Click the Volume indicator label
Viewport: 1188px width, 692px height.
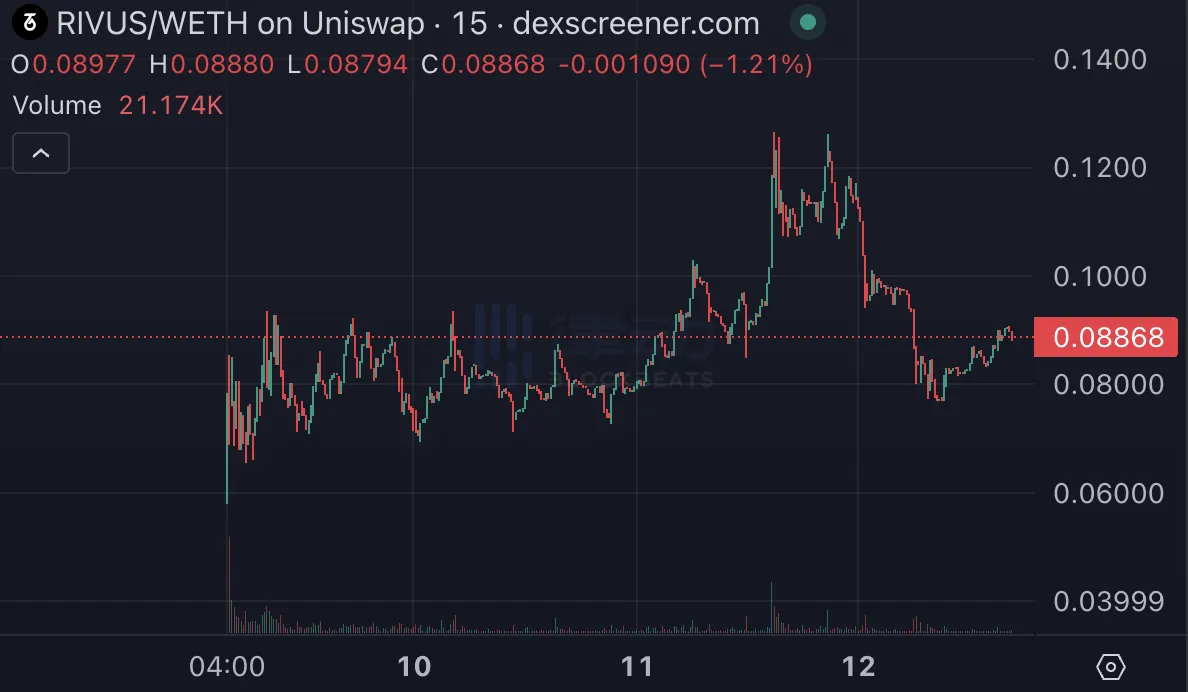tap(57, 106)
